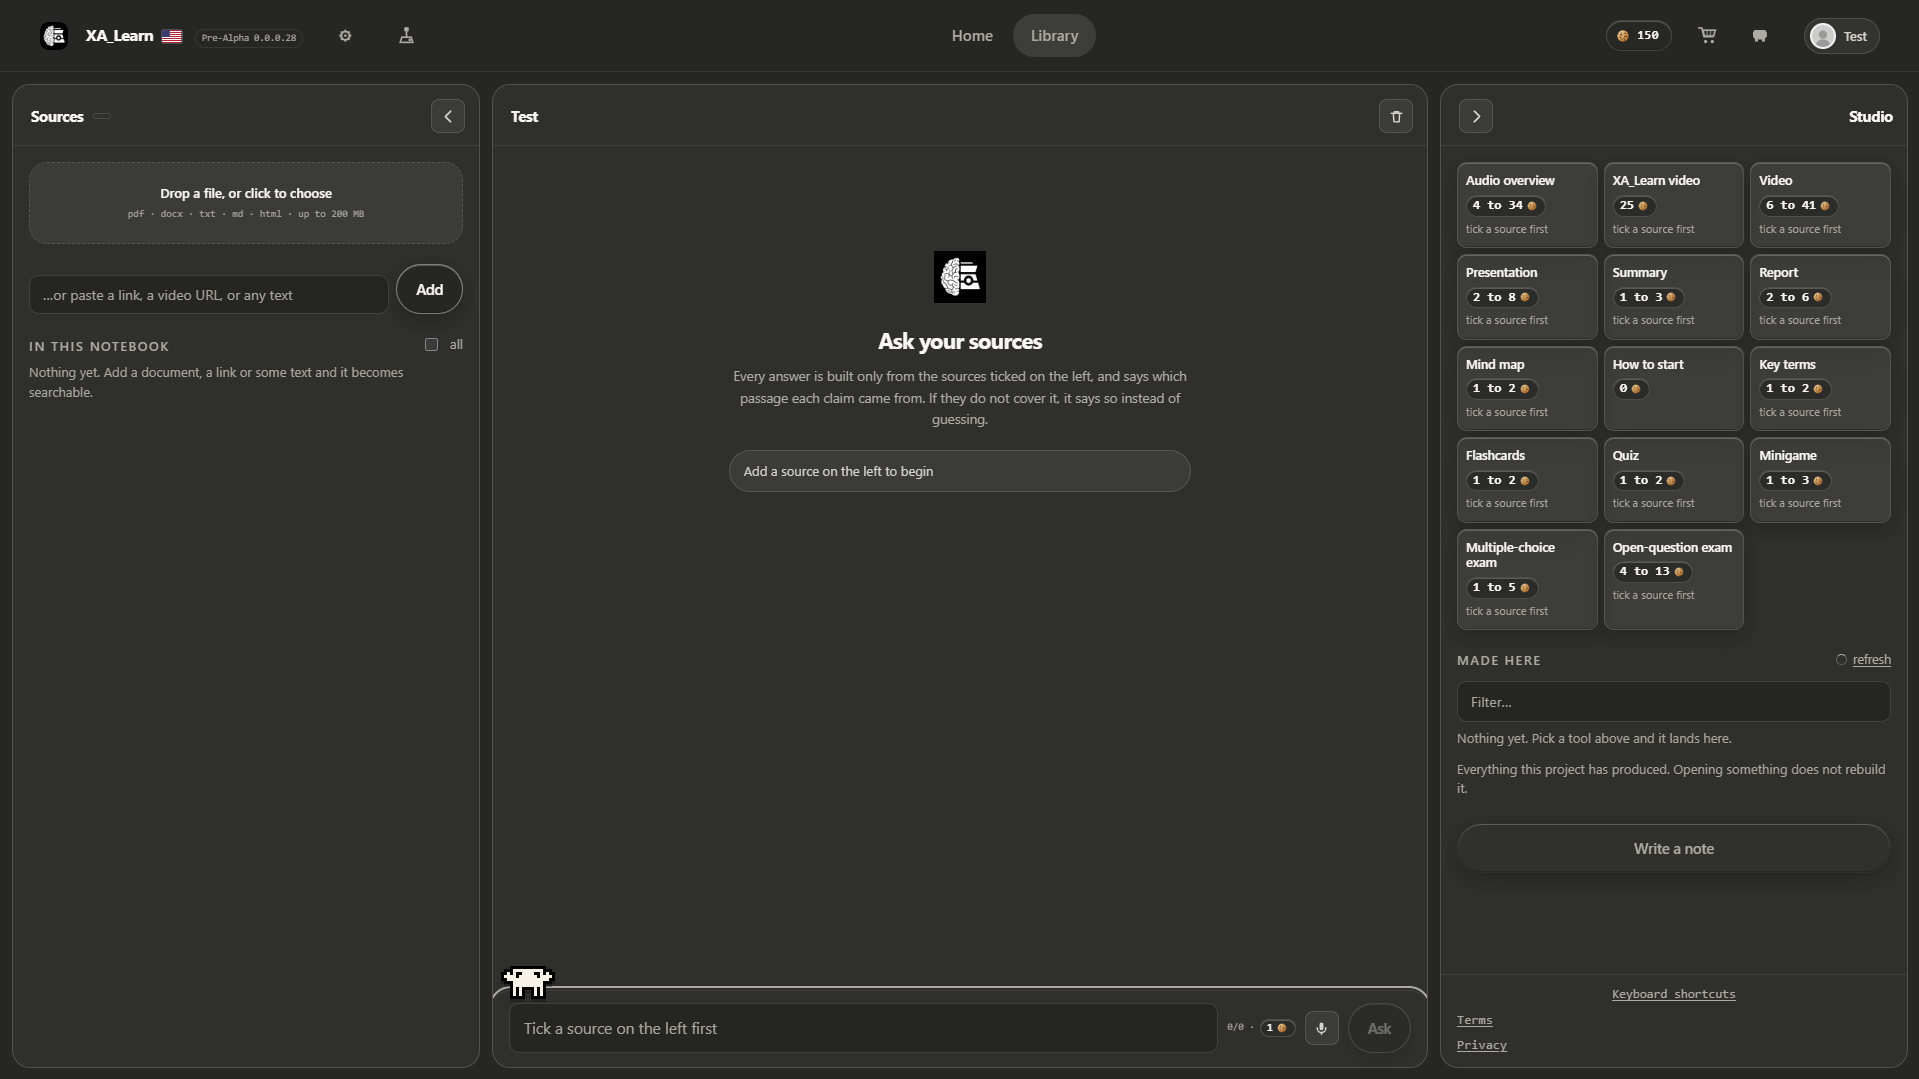Tick the 'all' sources checkbox

tap(431, 344)
